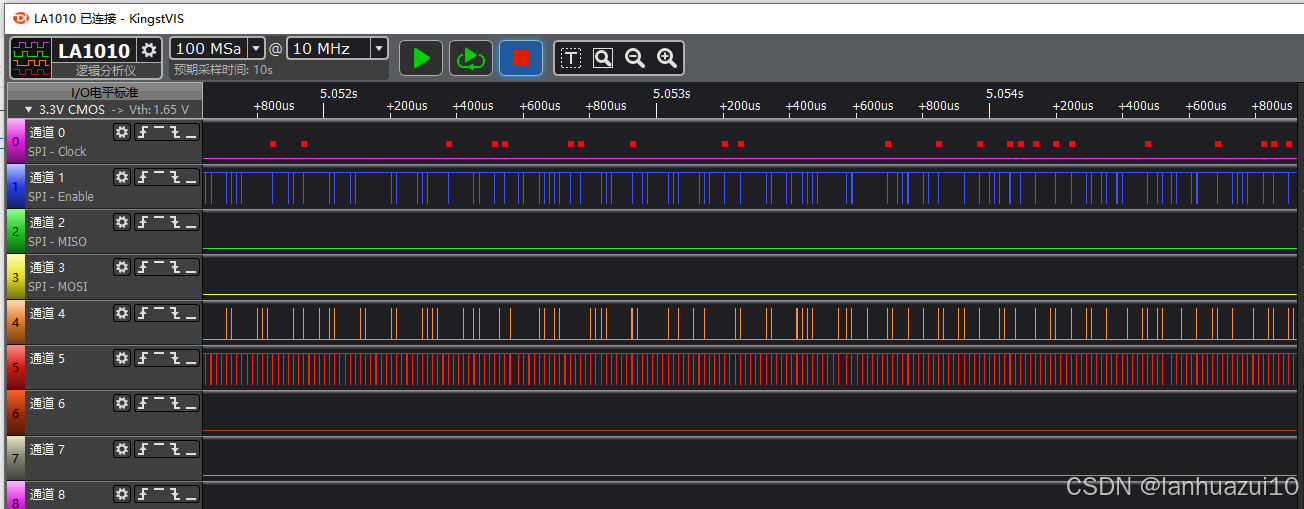Set falling edge trigger on 通道 2
Image resolution: width=1304 pixels, height=509 pixels.
[175, 222]
